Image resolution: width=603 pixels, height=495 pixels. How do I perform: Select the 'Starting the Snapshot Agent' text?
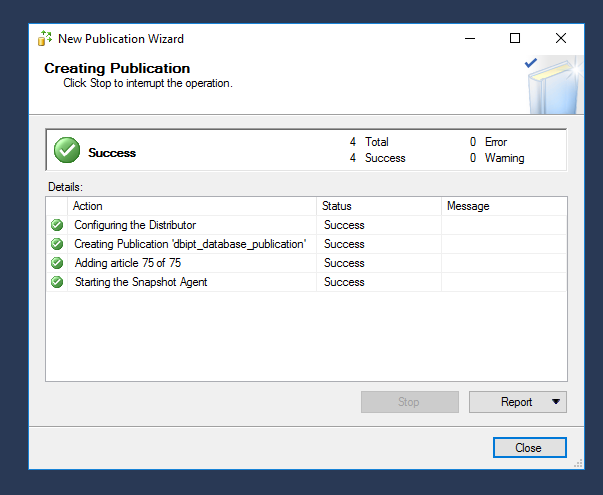(141, 282)
